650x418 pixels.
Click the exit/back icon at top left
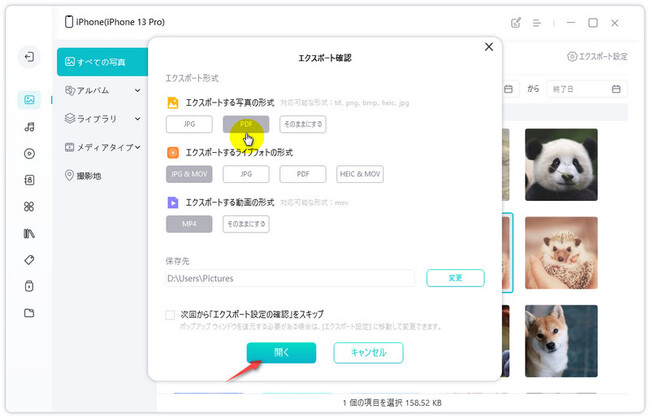29,57
